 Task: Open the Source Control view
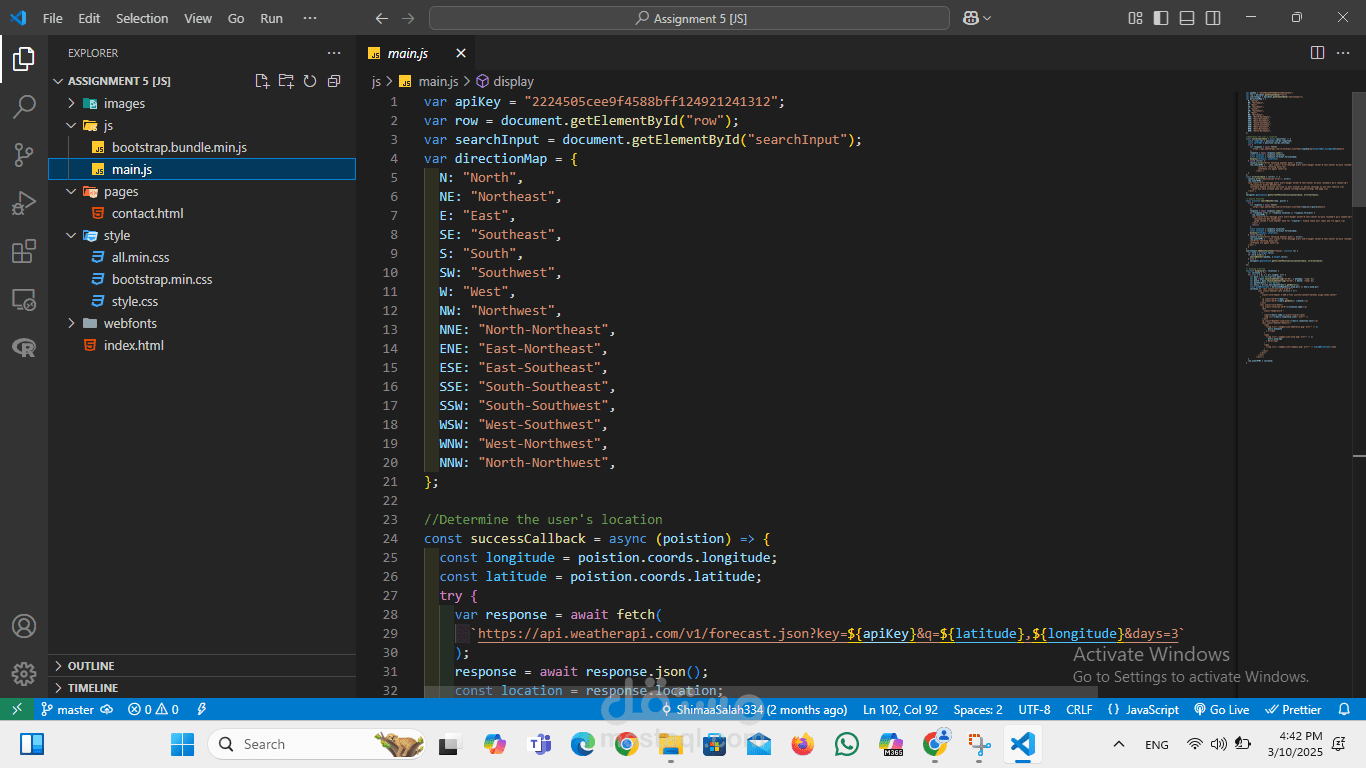coord(24,155)
